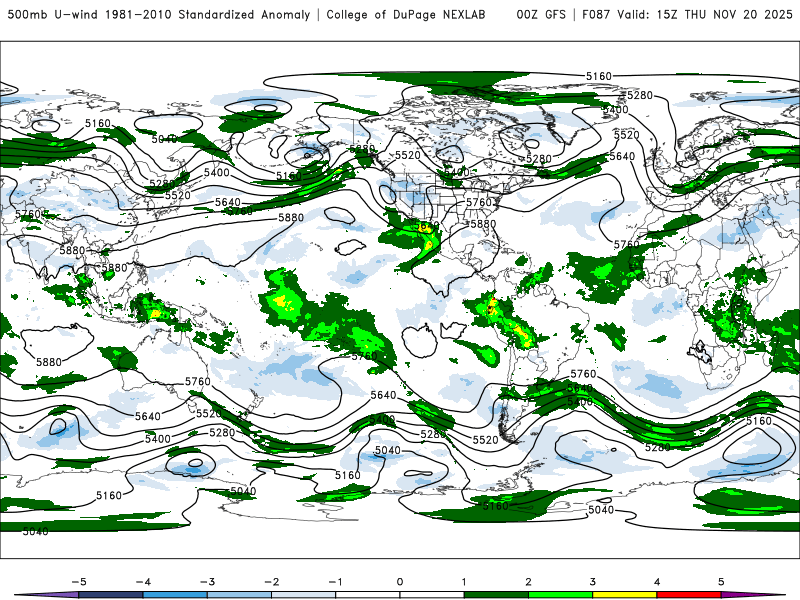Click the '0' colorbar label
Image resolution: width=800 pixels, height=600 pixels.
pyautogui.click(x=400, y=582)
